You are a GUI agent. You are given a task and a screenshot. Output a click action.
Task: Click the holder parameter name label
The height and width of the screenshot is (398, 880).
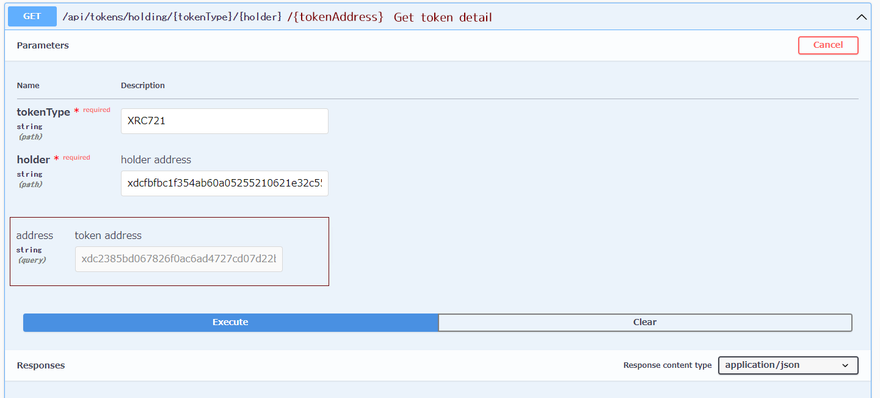[33, 160]
